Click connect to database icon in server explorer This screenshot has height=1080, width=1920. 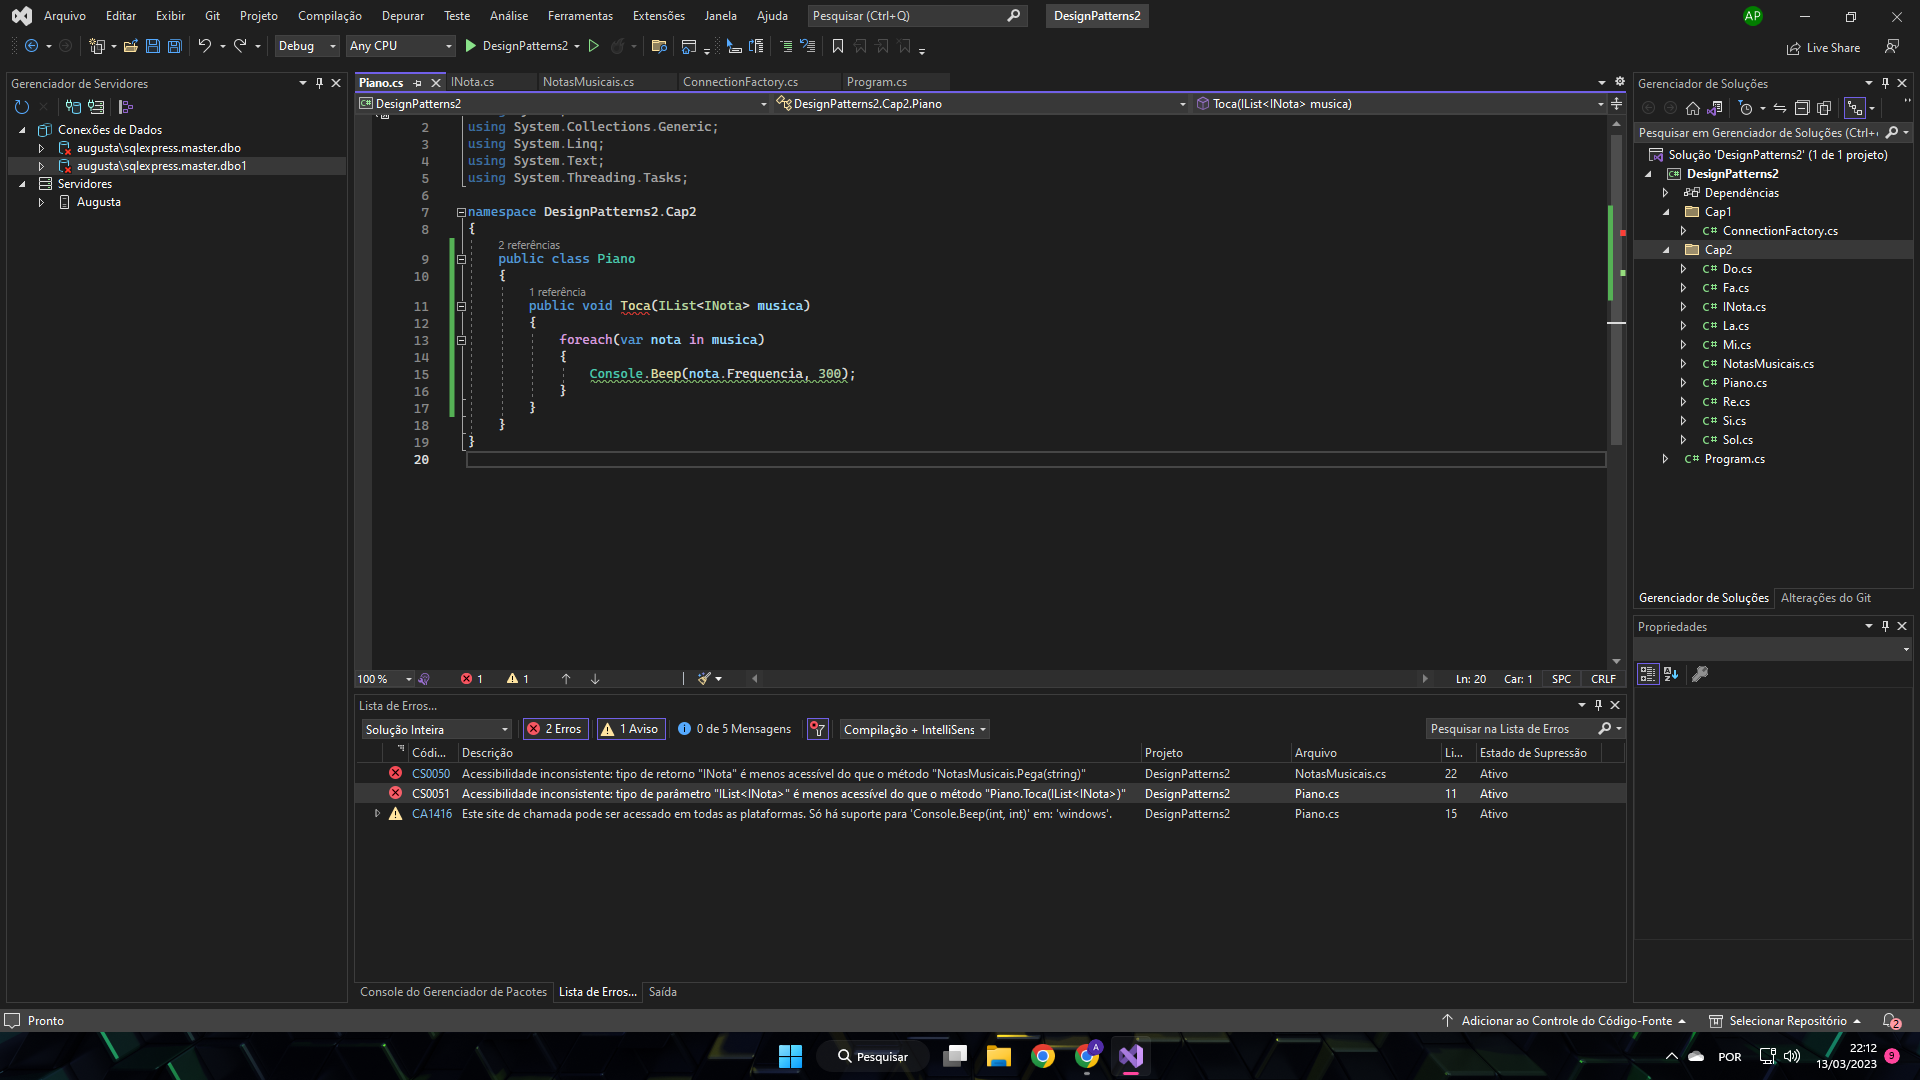pos(73,107)
